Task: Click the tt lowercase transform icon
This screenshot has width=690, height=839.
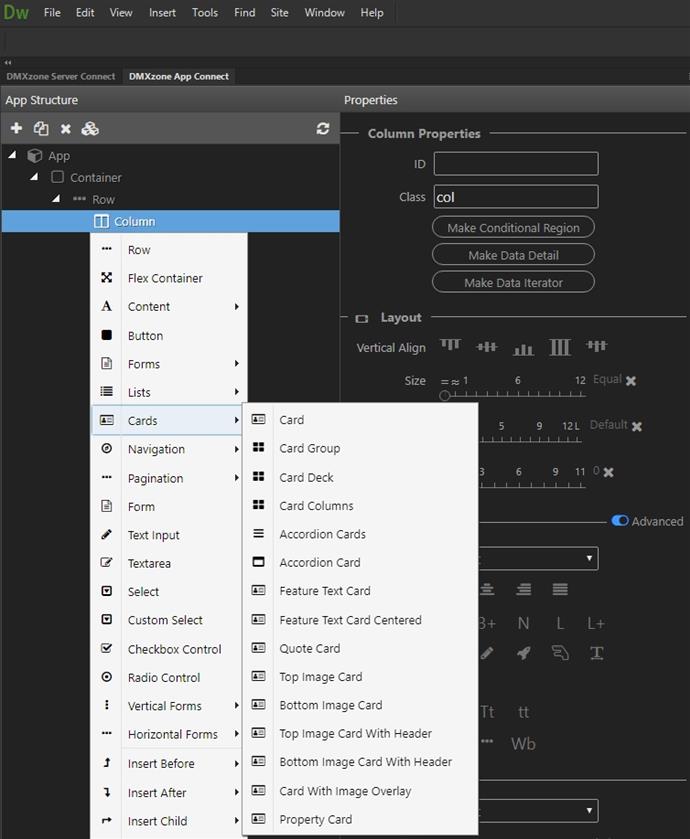Action: (x=523, y=712)
